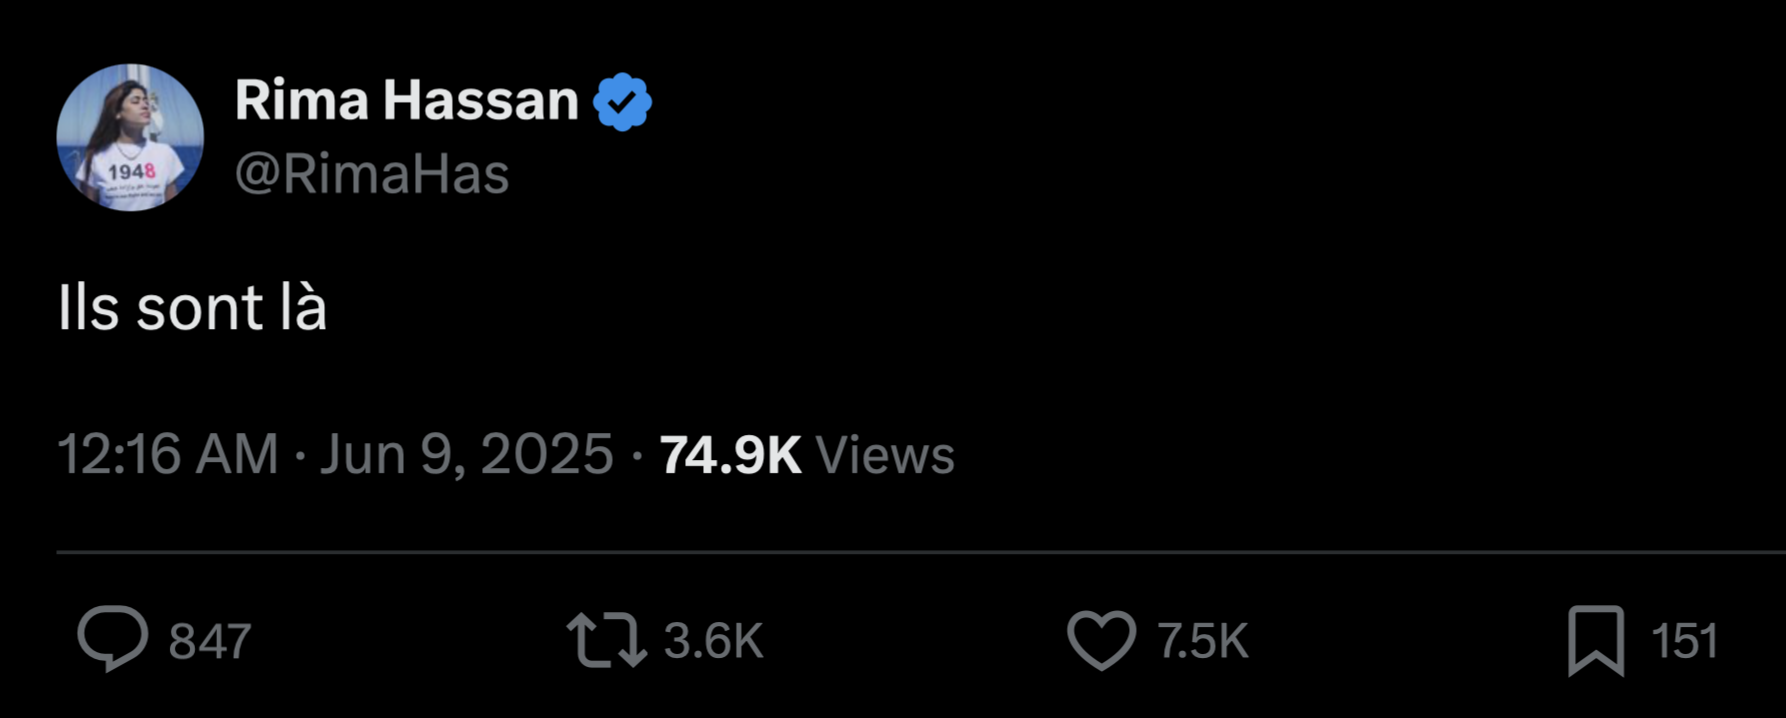Click the Jun 9, 2025 date
The image size is (1786, 718).
(x=466, y=455)
